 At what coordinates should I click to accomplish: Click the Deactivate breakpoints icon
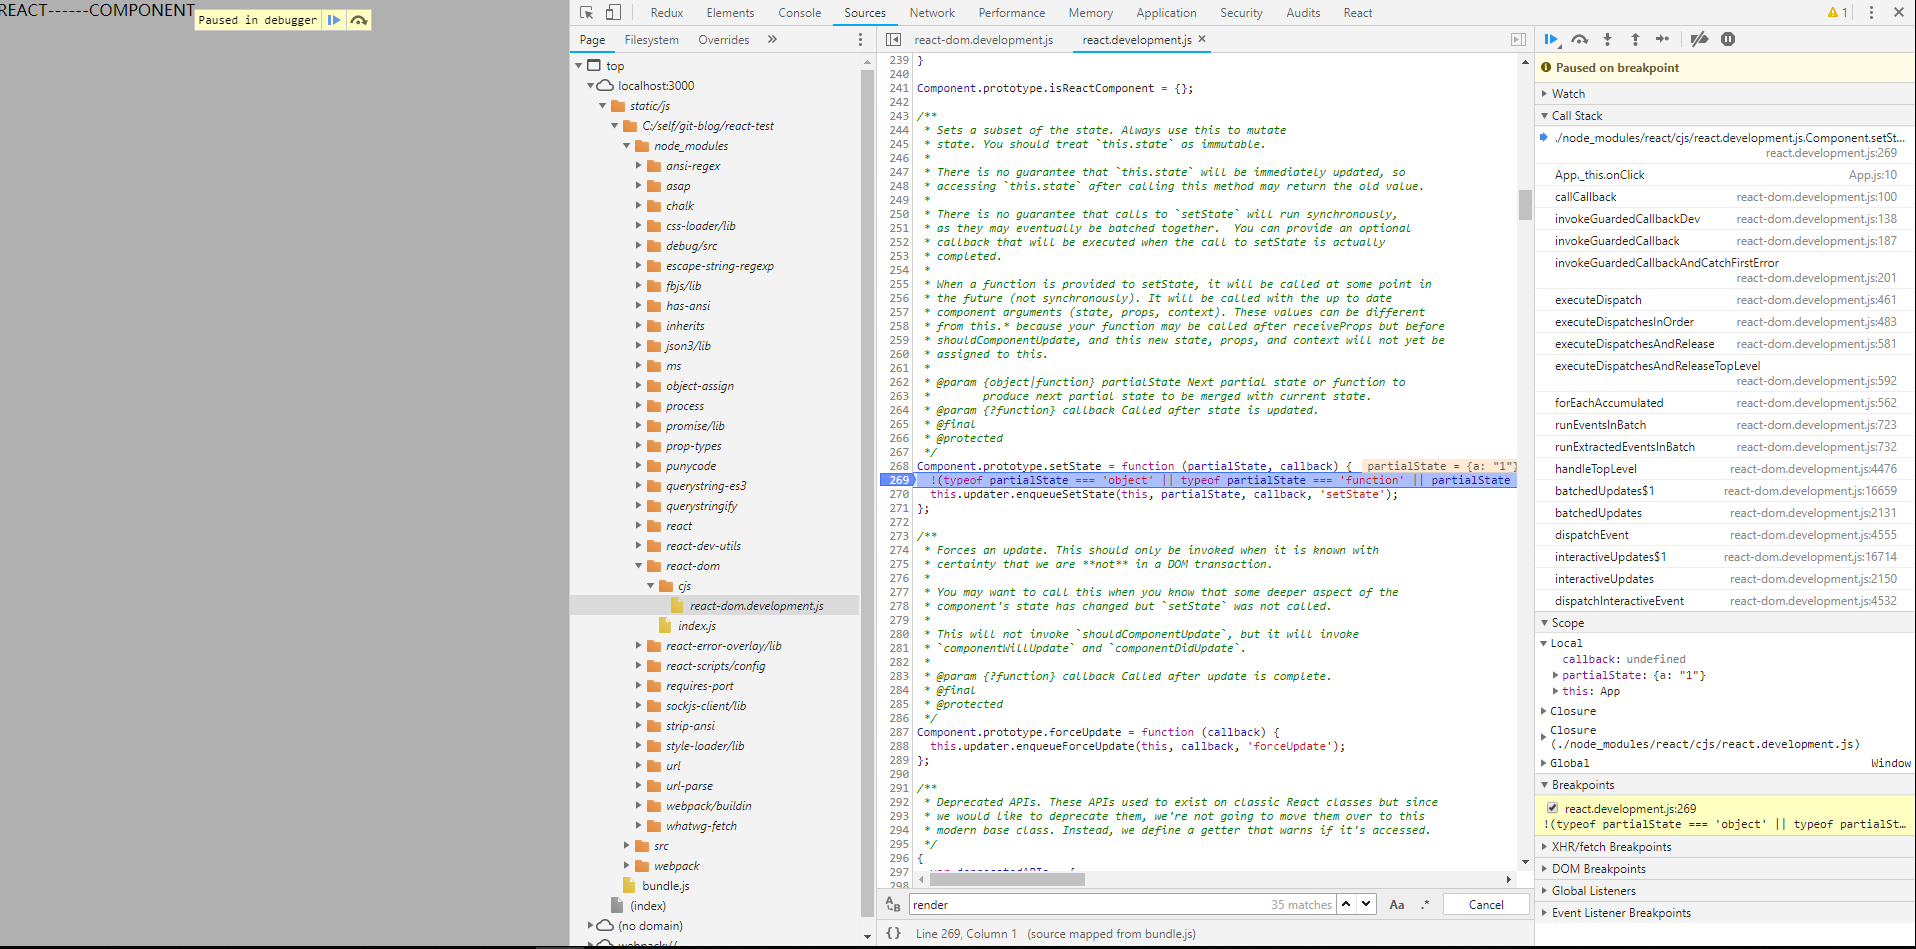point(1699,40)
